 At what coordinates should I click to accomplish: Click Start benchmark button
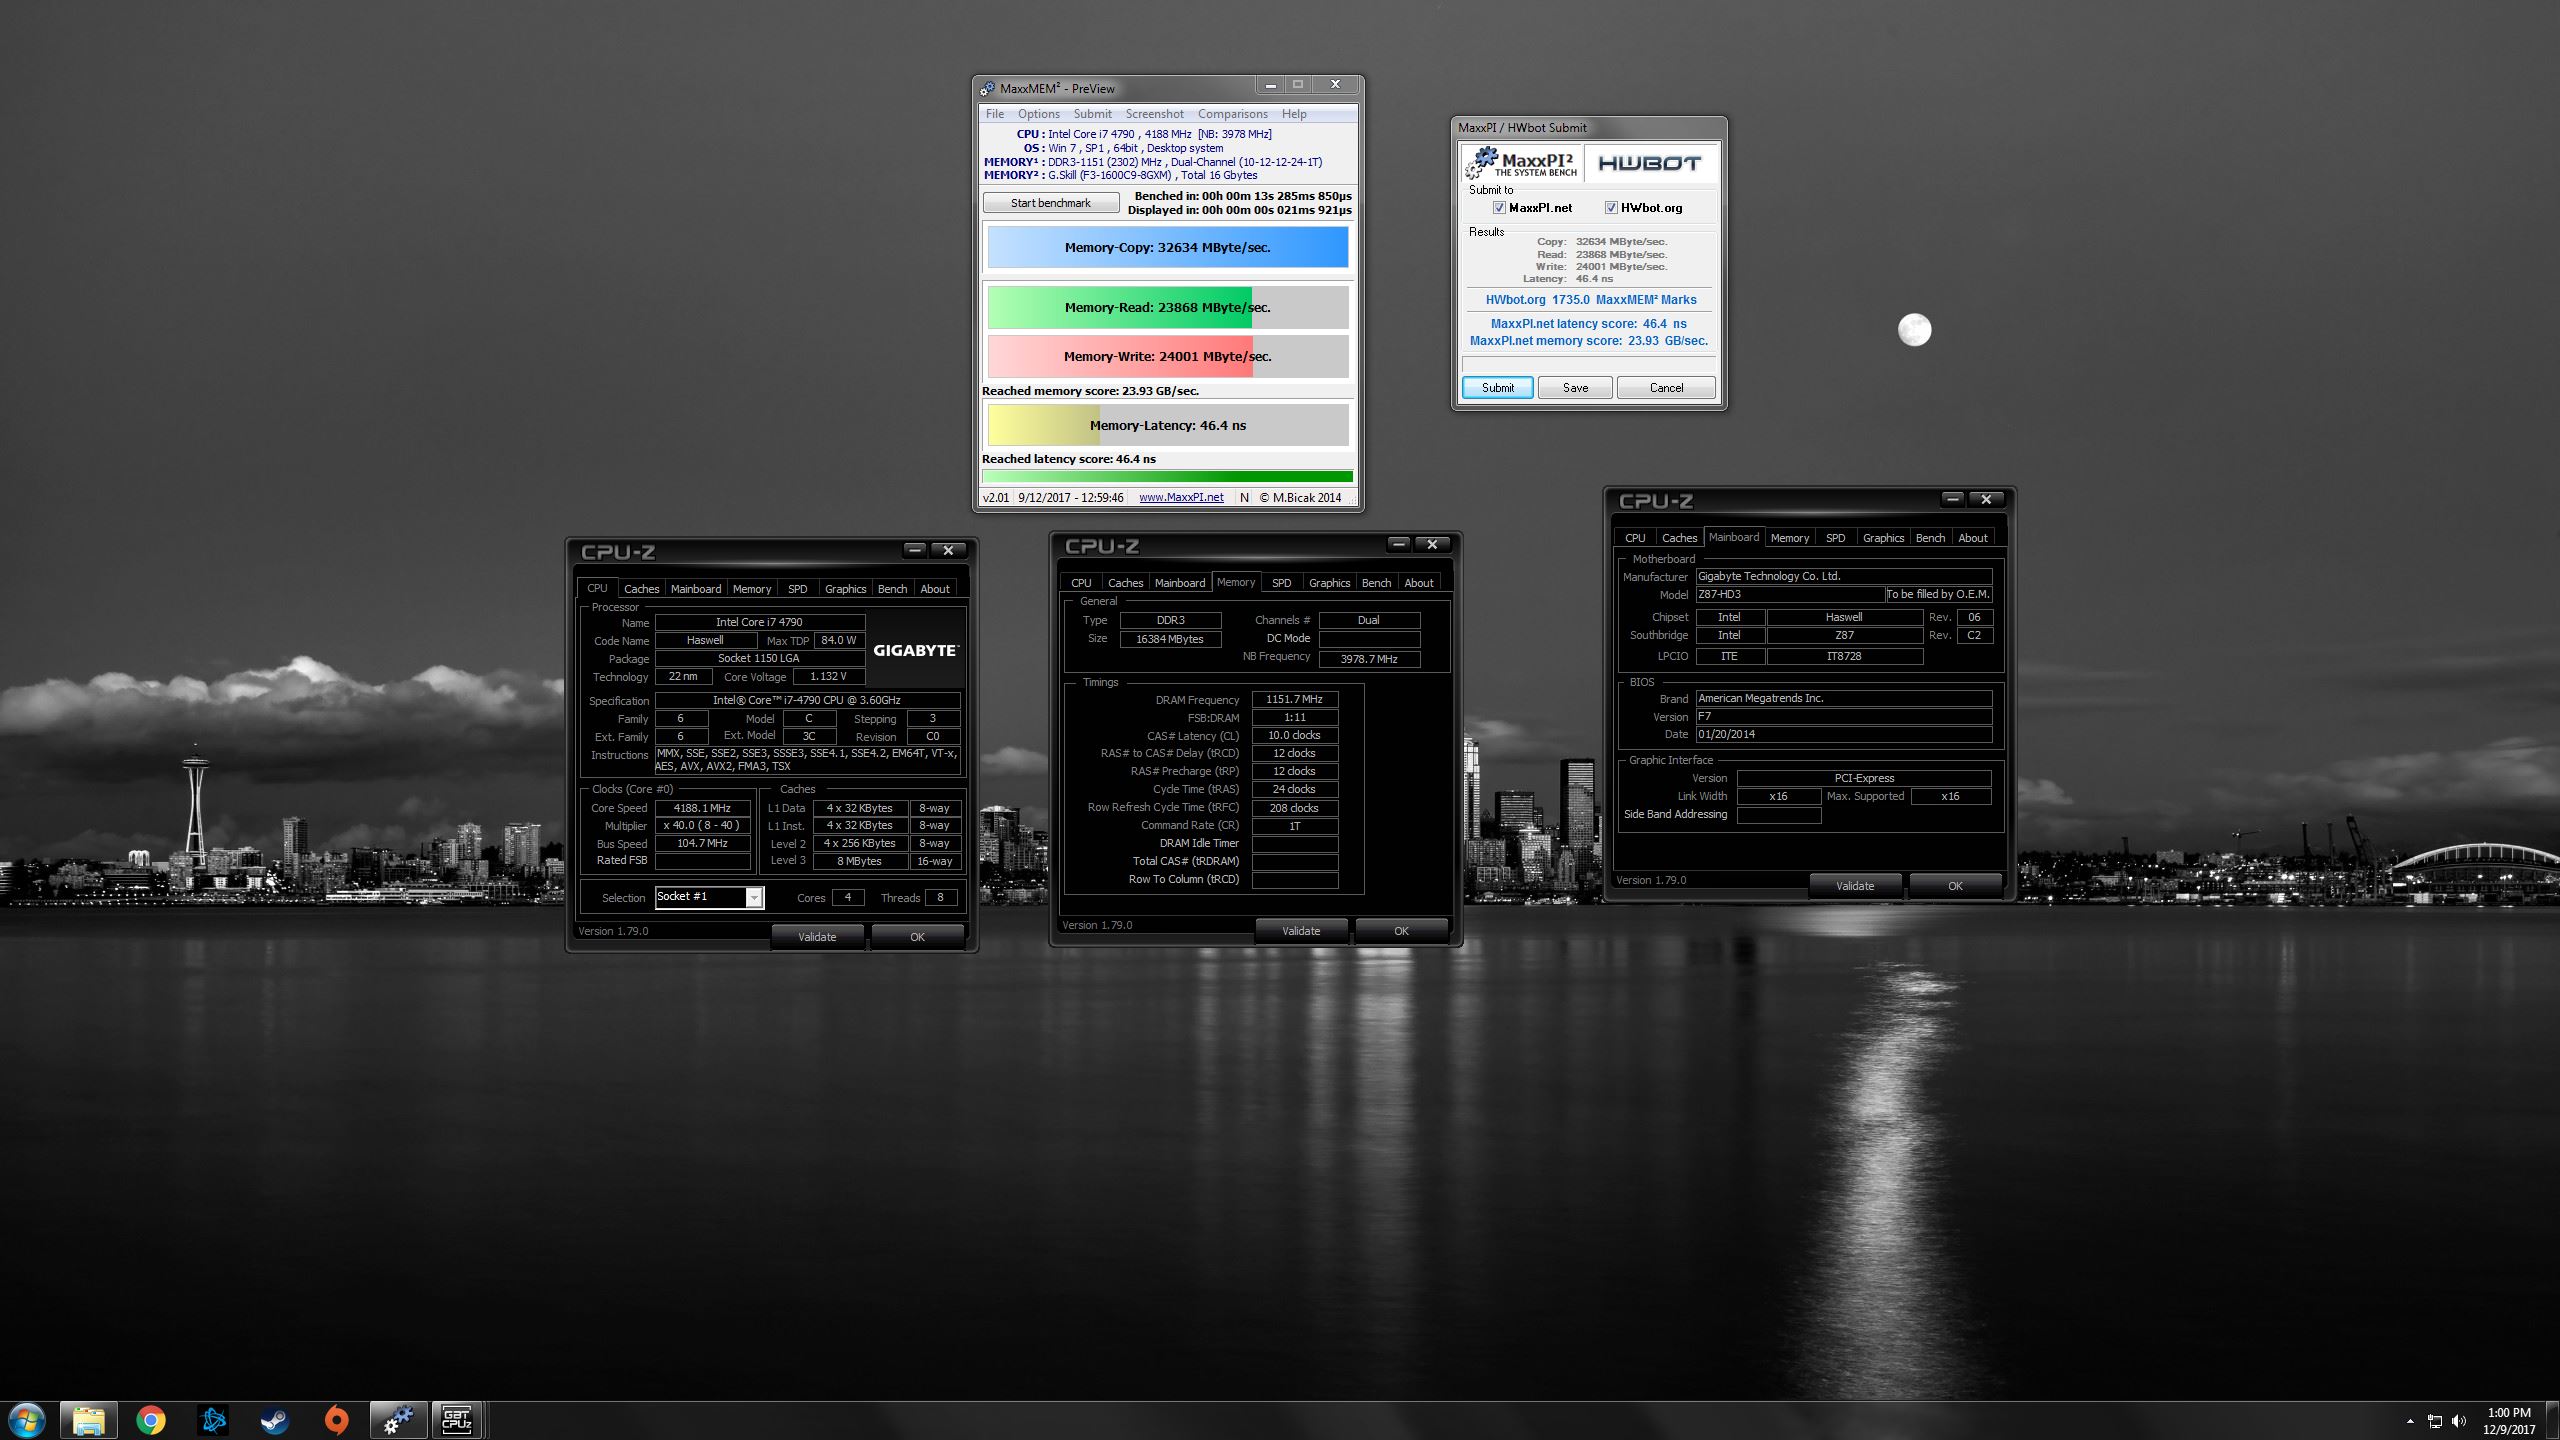tap(1051, 203)
